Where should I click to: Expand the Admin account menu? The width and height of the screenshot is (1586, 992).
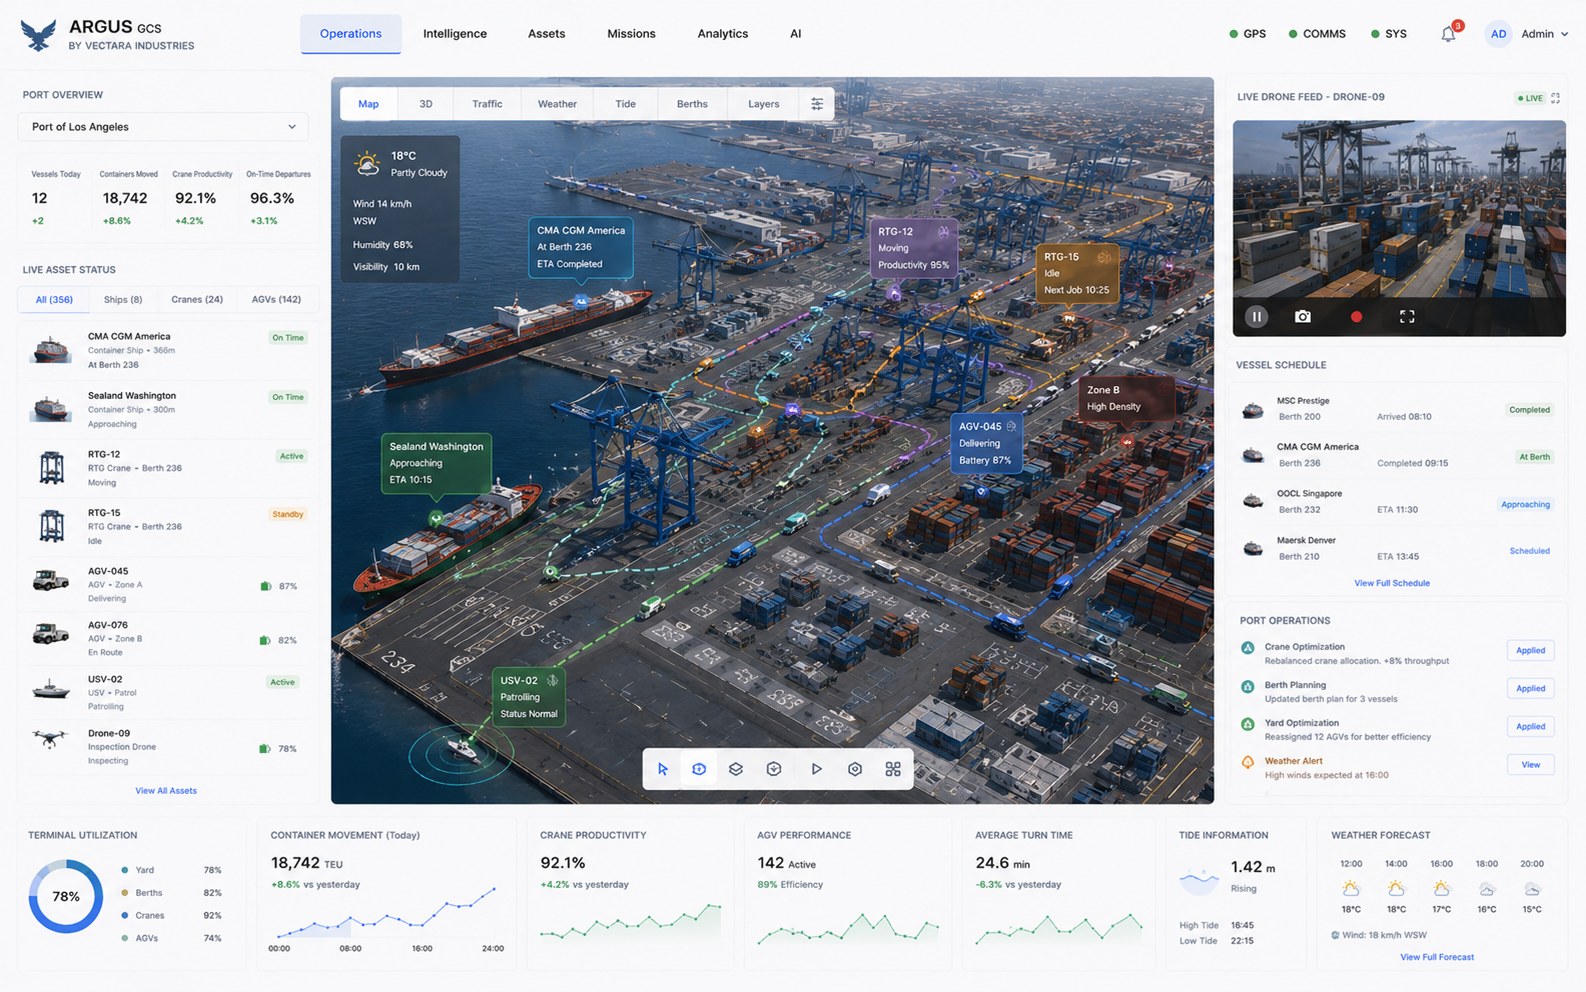[1544, 34]
